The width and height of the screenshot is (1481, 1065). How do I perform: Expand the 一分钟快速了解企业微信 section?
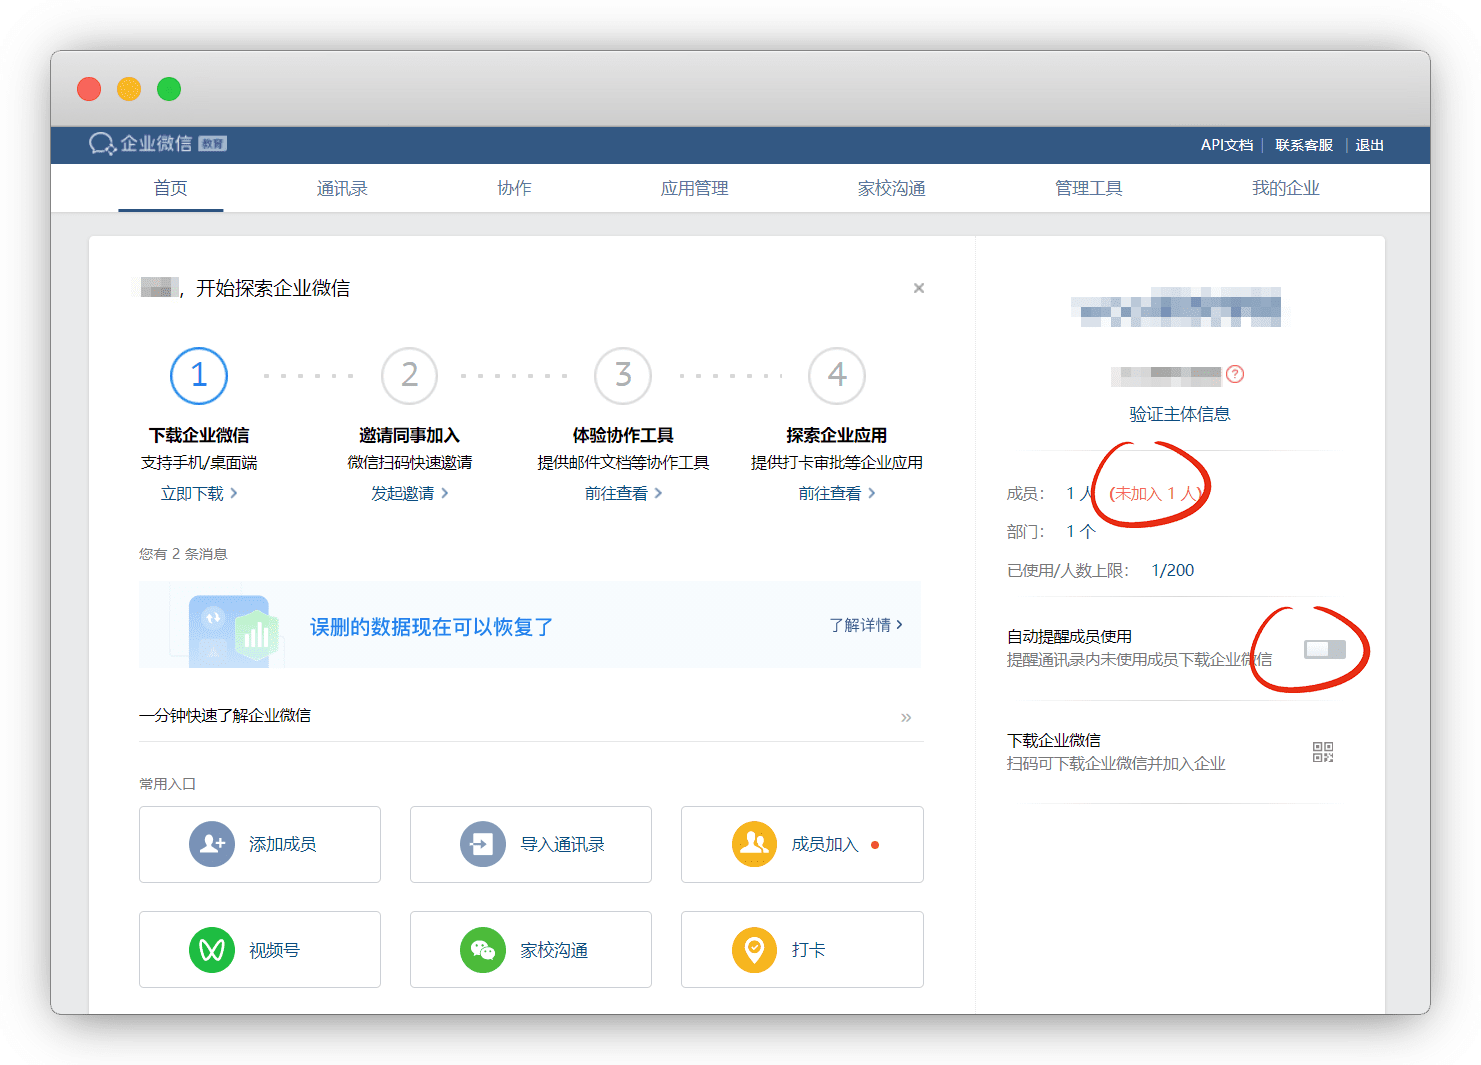905,717
